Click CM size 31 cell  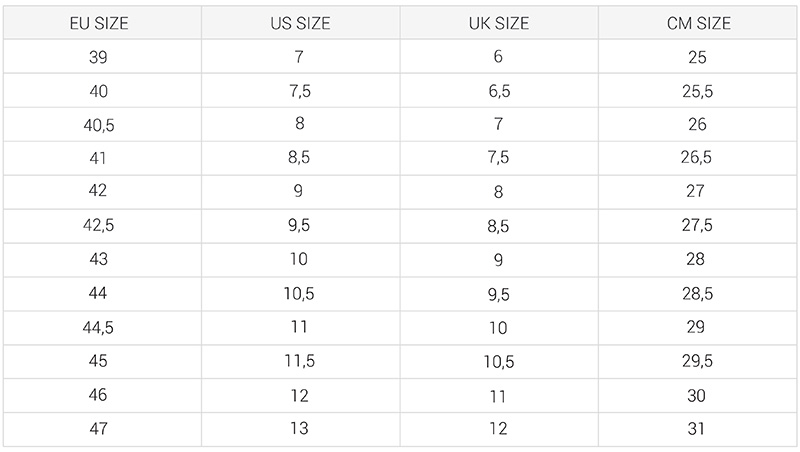(x=698, y=429)
